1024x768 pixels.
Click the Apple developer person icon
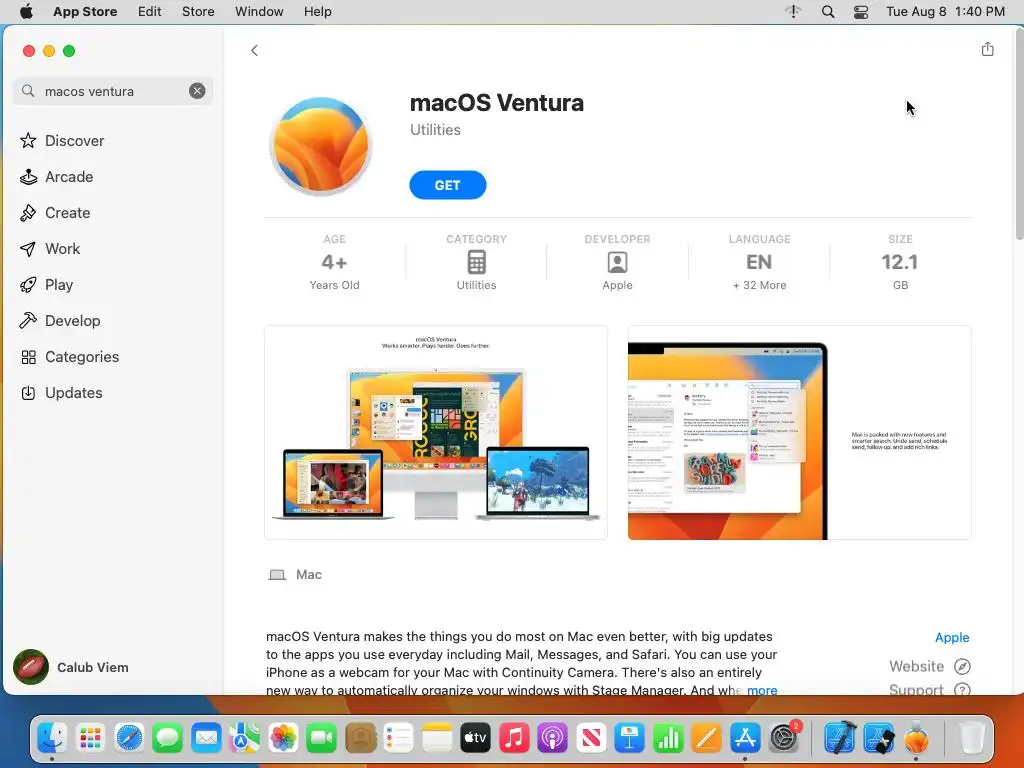[617, 262]
